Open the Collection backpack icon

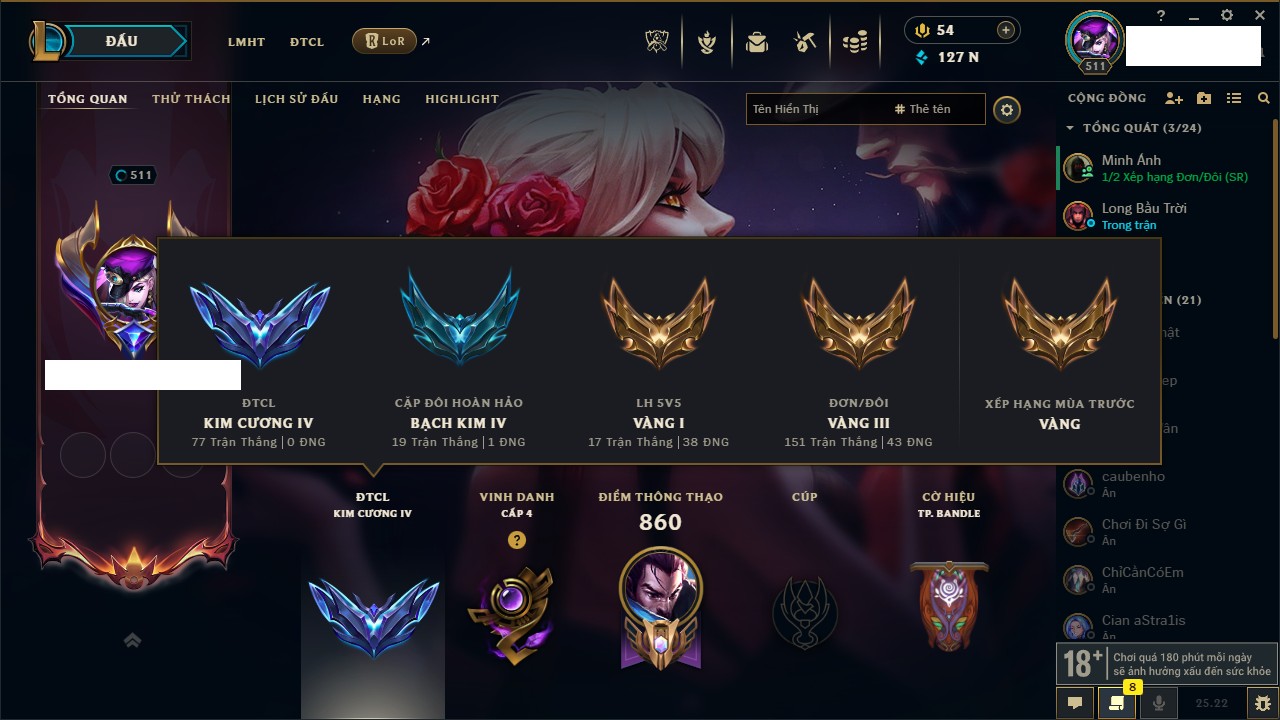pyautogui.click(x=757, y=42)
